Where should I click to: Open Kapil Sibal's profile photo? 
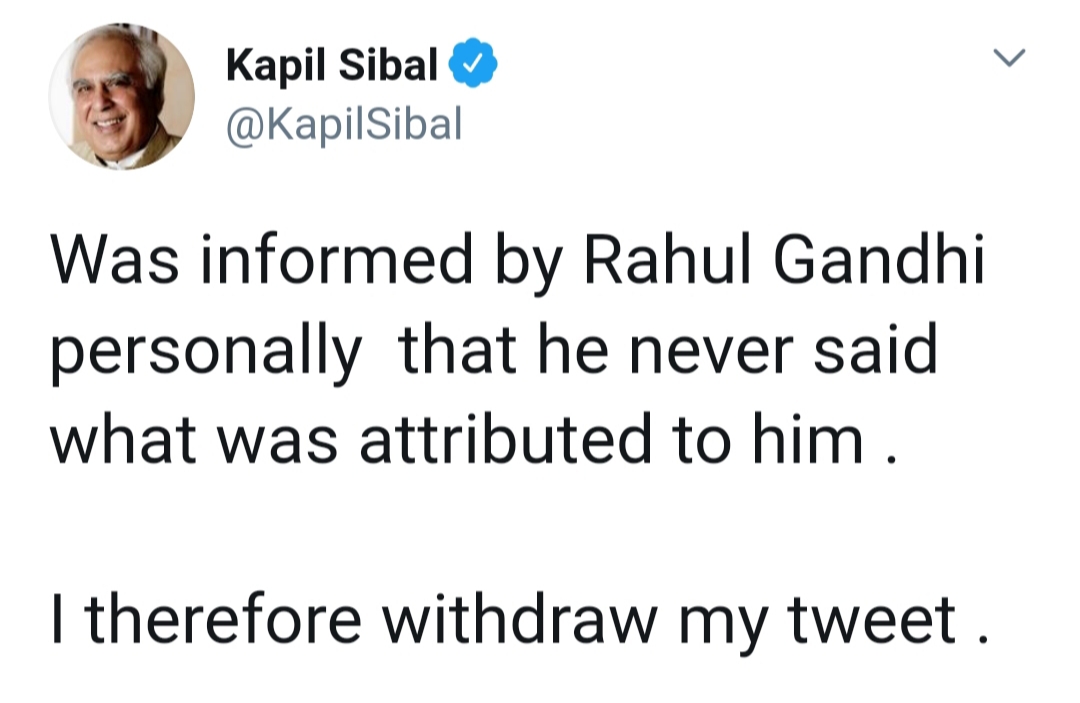[x=122, y=96]
